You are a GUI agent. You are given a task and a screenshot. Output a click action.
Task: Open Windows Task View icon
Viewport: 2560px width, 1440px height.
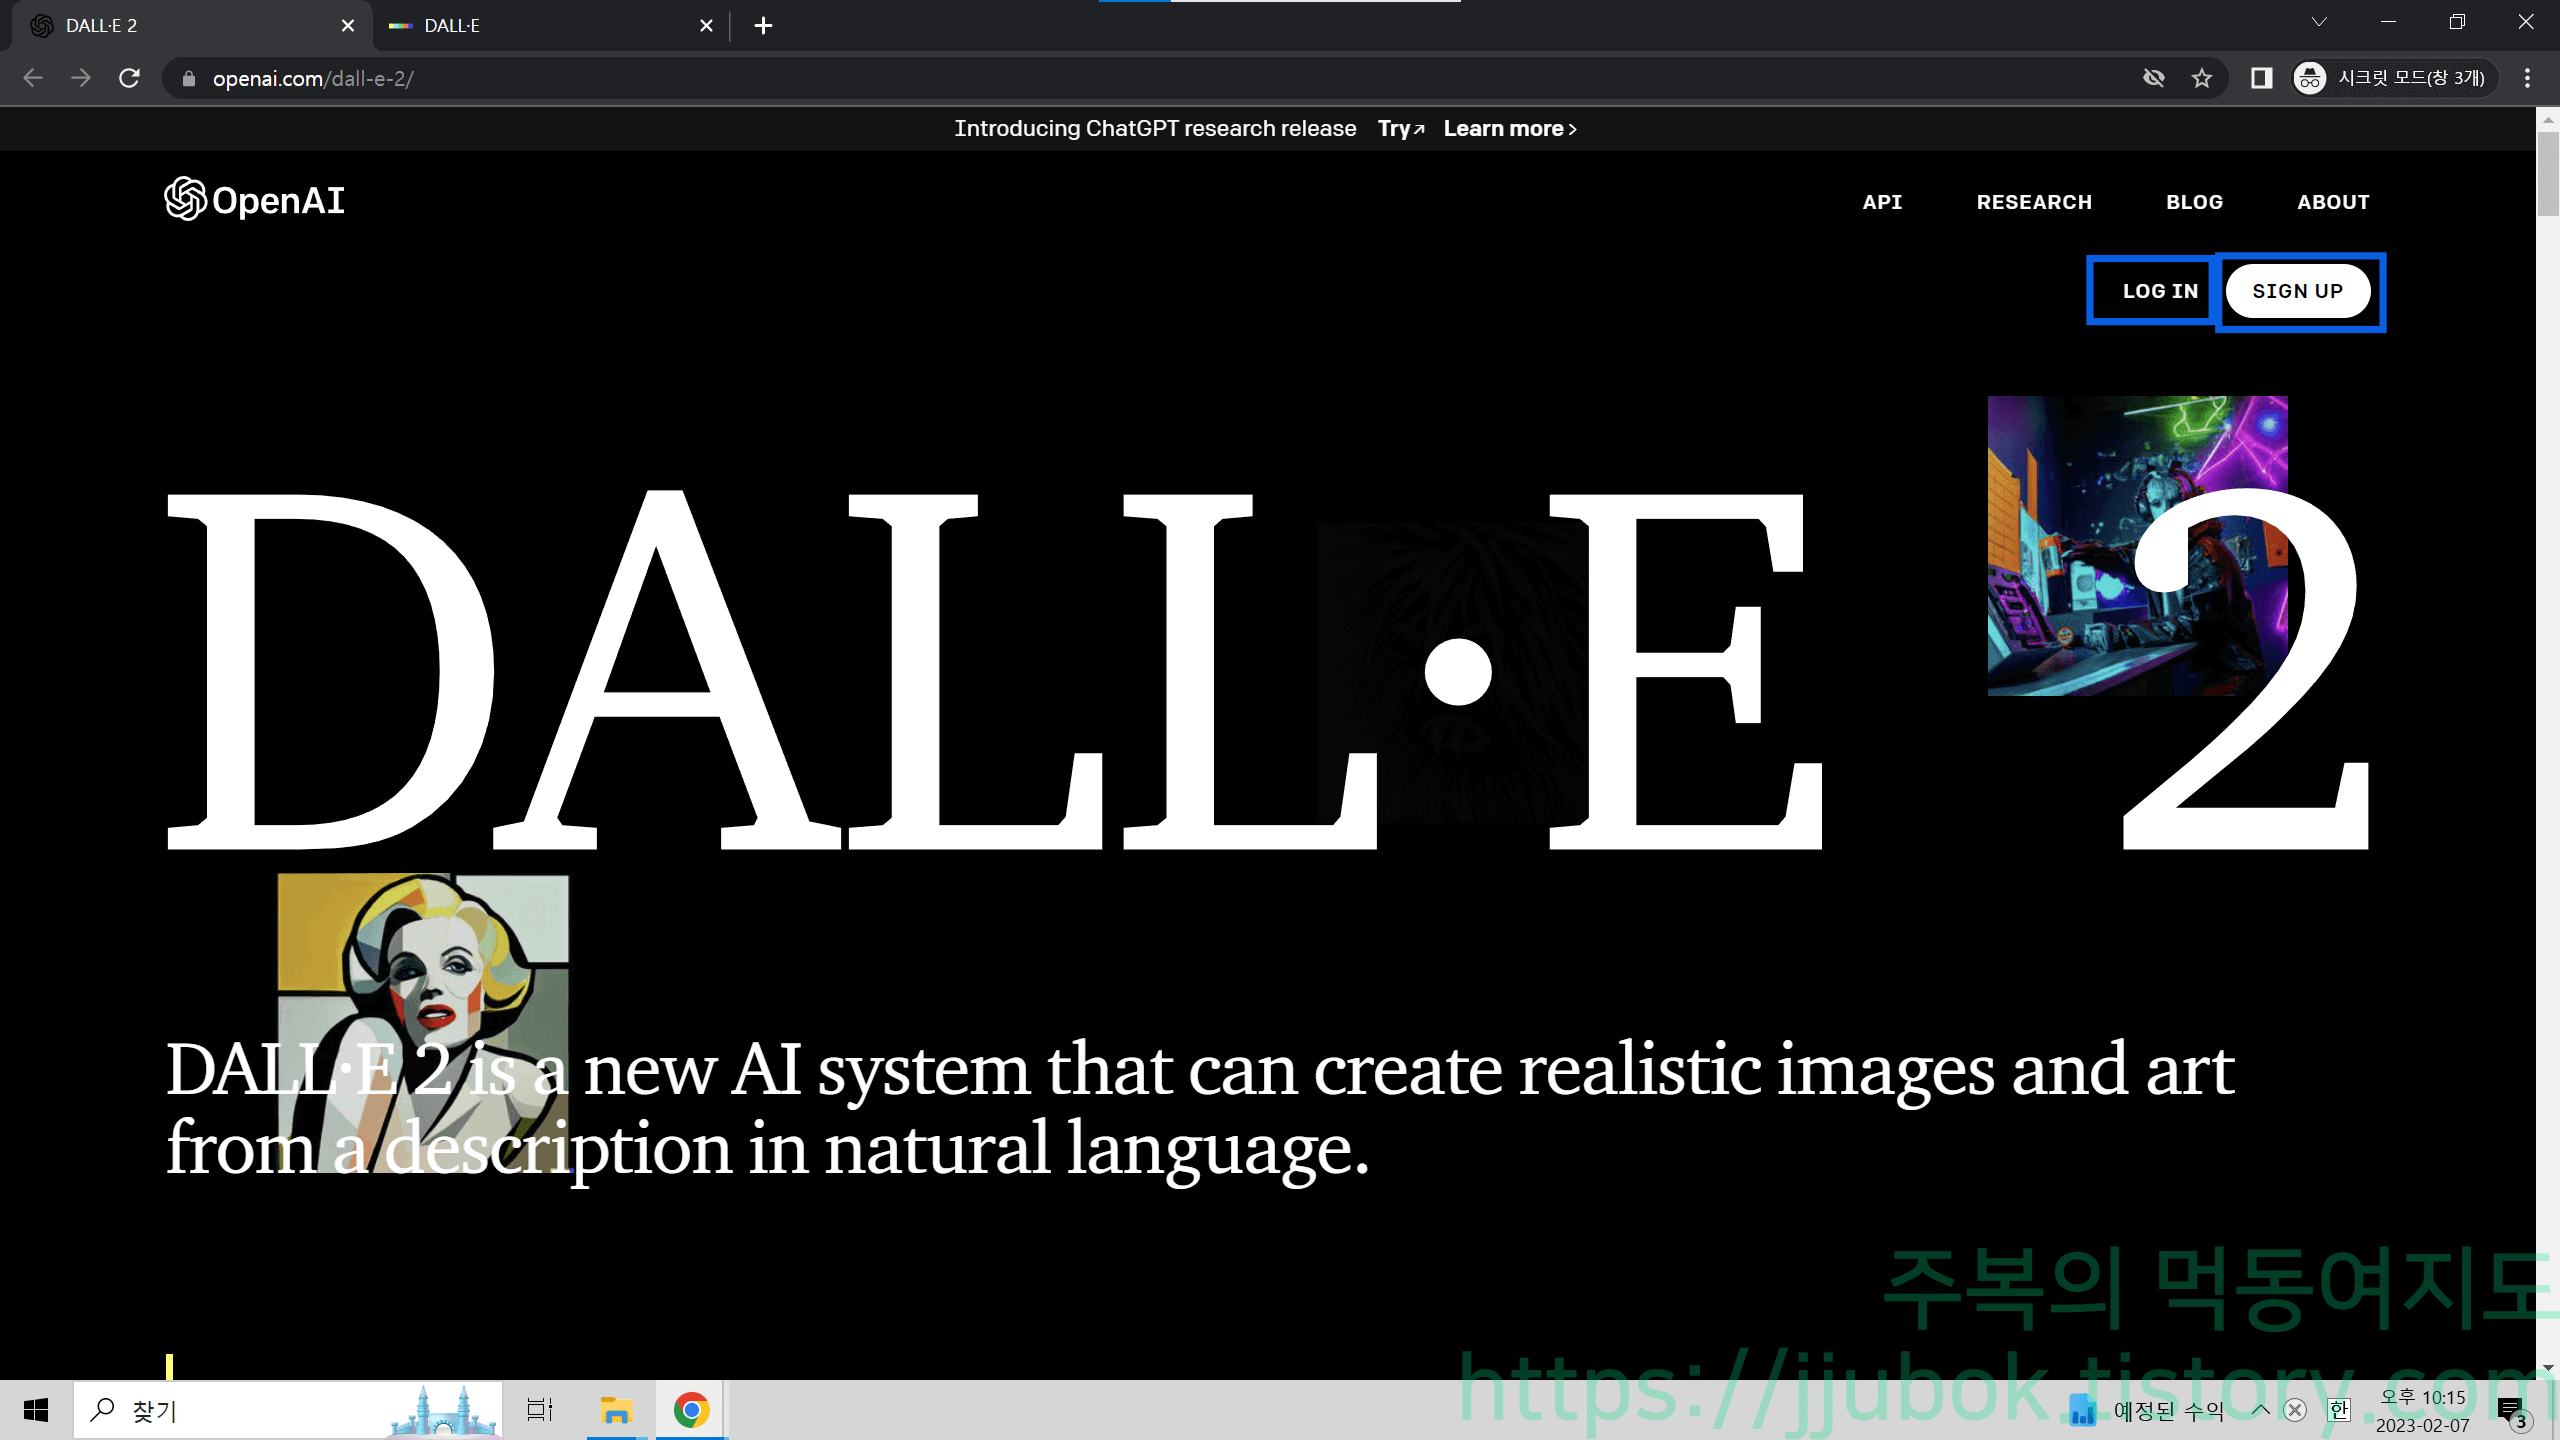540,1411
